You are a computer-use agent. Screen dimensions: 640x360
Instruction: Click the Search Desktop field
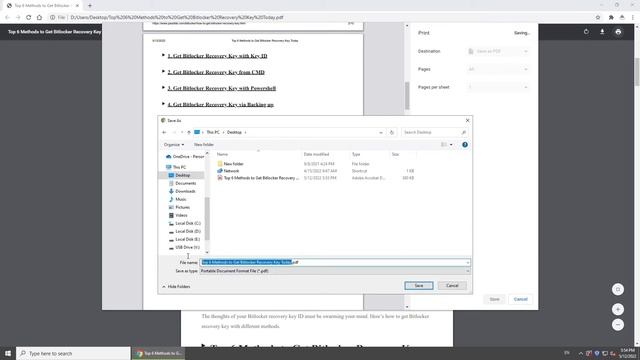[x=434, y=132]
